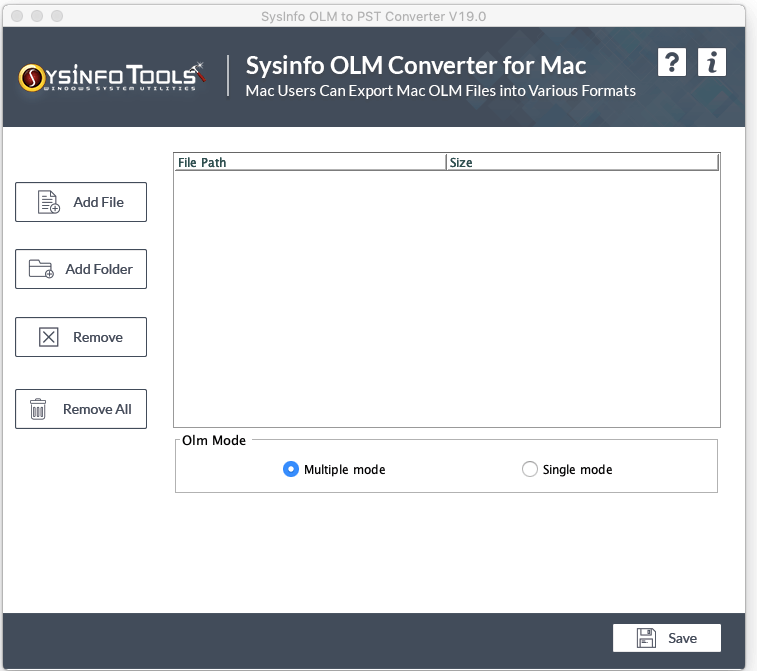Click the Add Folder button
Screen dimensions: 757x671
pyautogui.click(x=81, y=269)
